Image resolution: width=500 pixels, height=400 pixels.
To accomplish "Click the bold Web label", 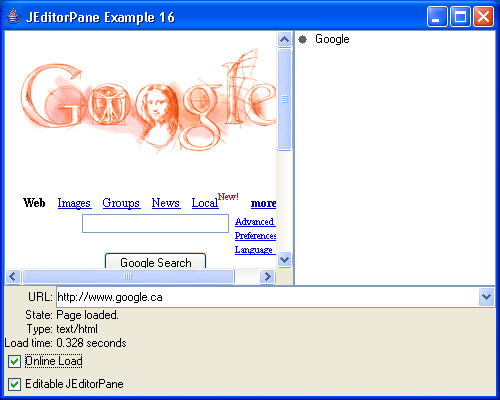I will coord(34,203).
